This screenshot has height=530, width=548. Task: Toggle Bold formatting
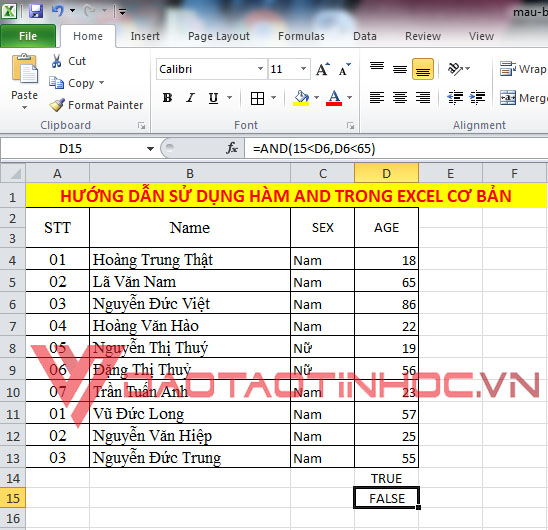167,98
